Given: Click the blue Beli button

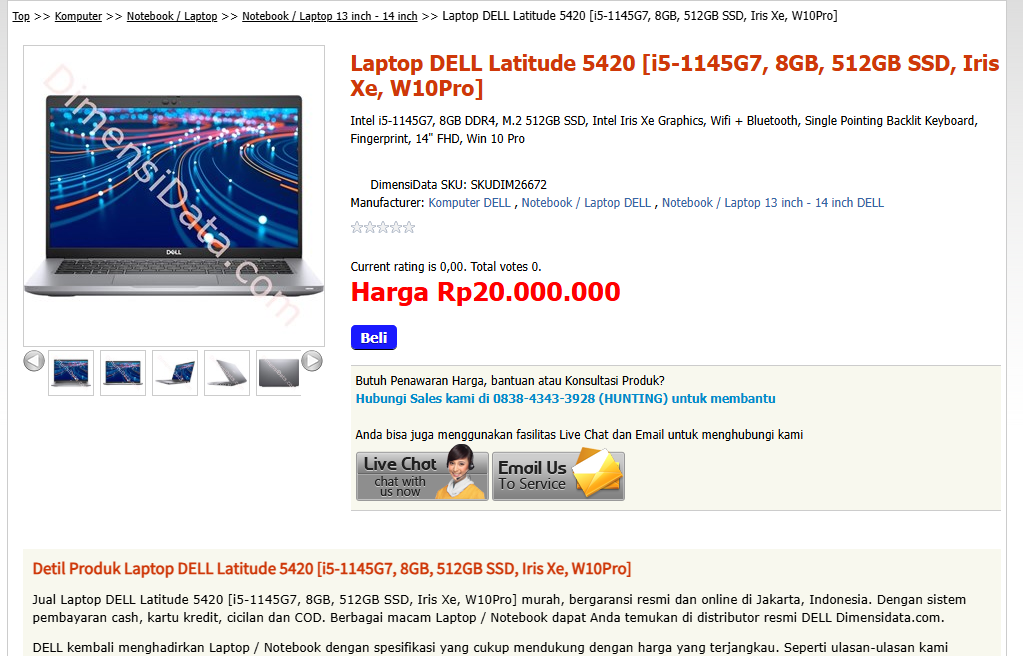Looking at the screenshot, I should click(374, 337).
